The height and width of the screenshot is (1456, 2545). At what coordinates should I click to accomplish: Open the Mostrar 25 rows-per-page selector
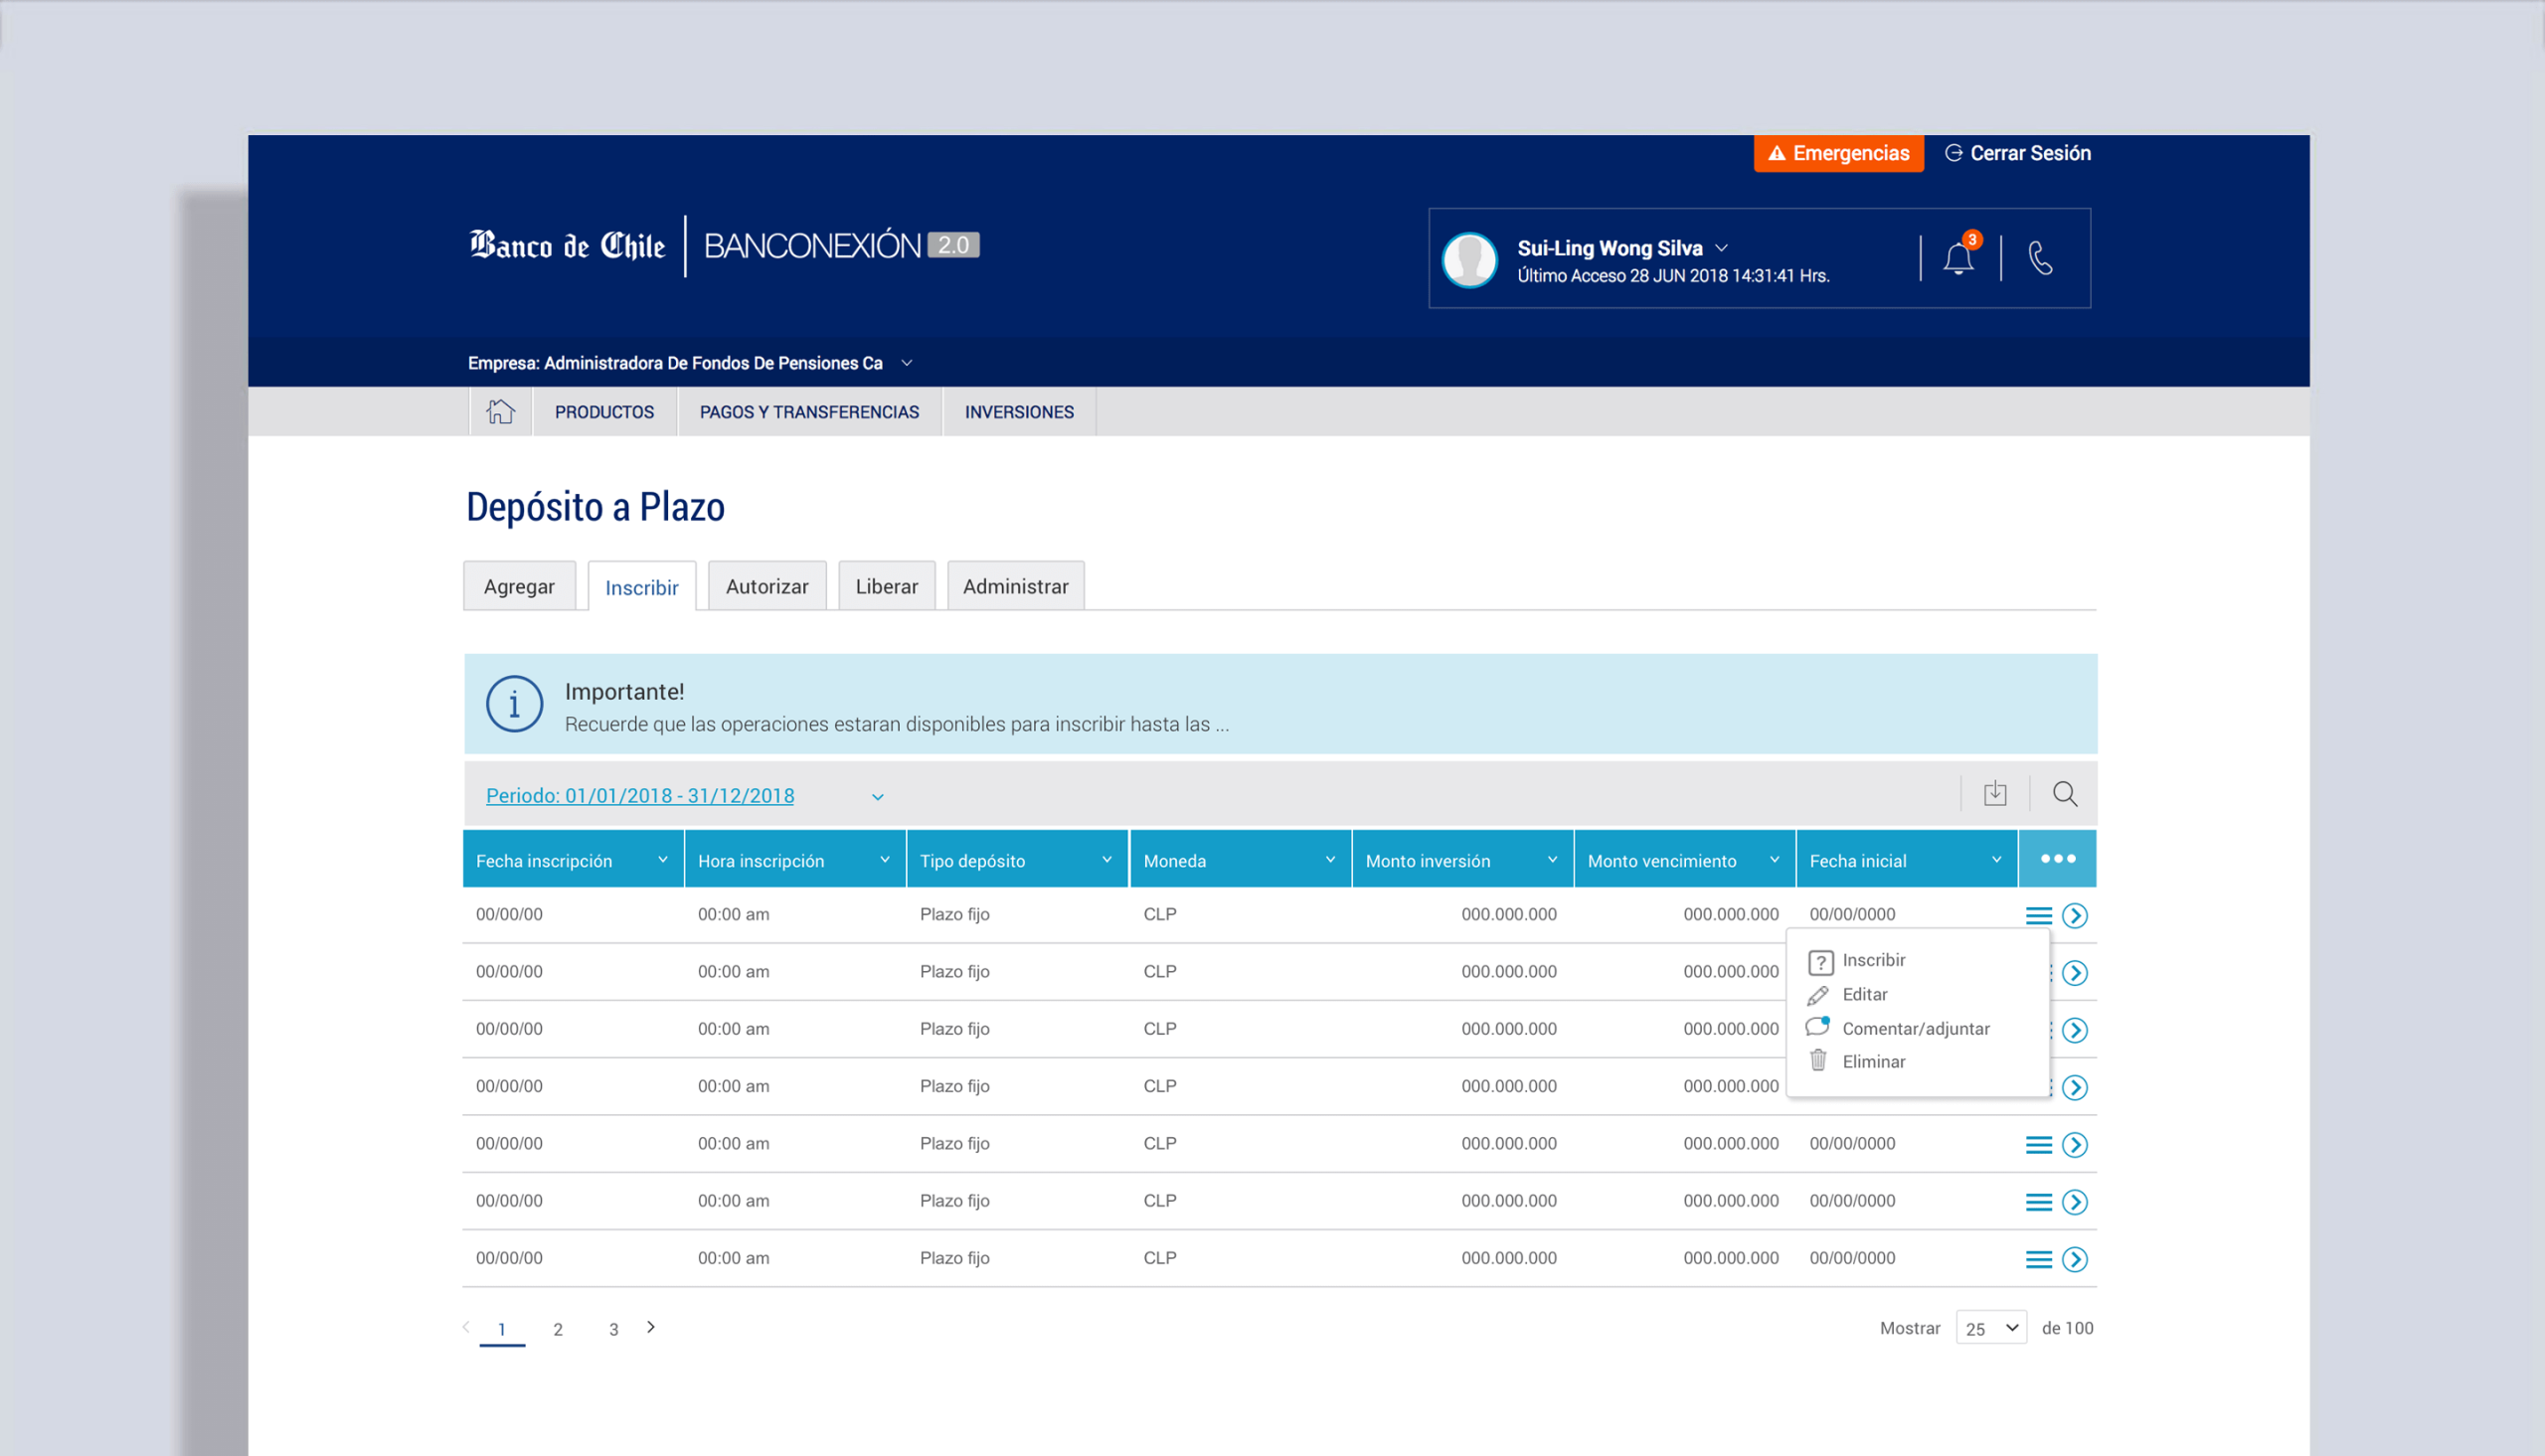1991,1328
